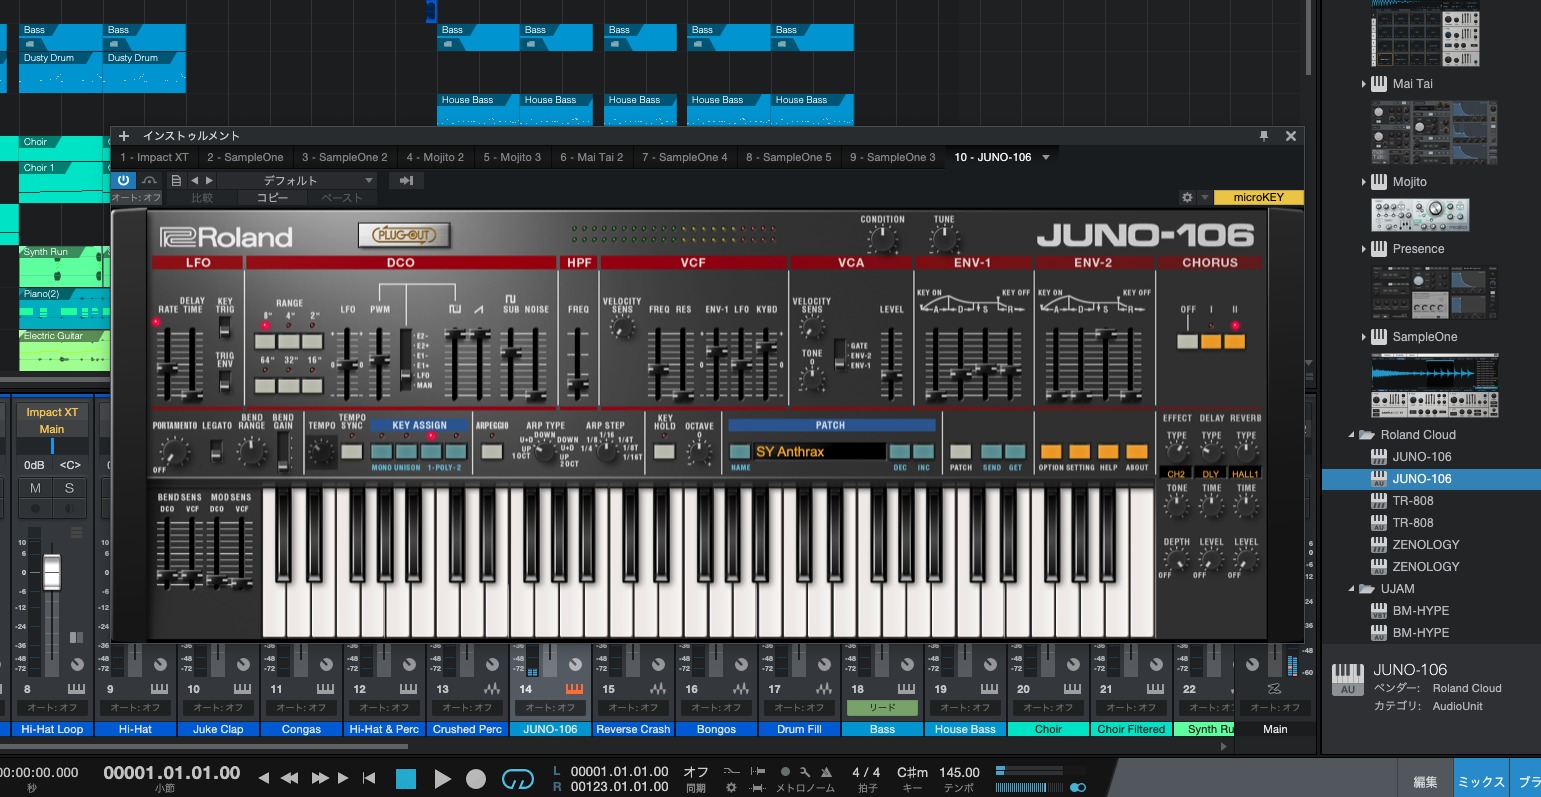Expand the Presence browser entry

(1364, 249)
